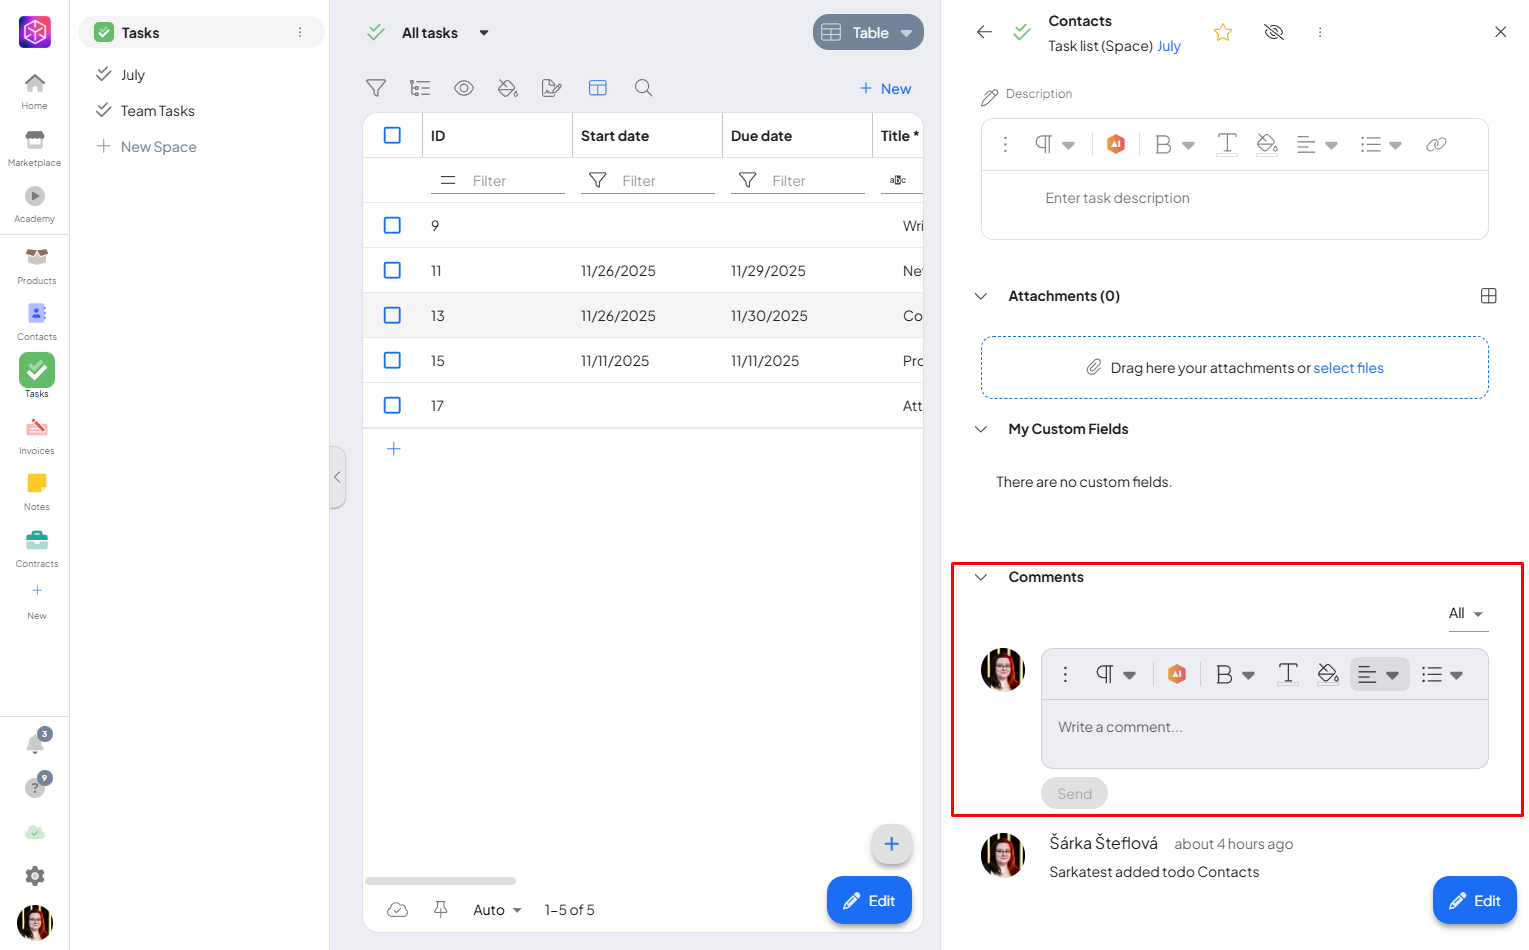The height and width of the screenshot is (950, 1529).
Task: Click the filter funnel icon in the table toolbar
Action: tap(376, 88)
